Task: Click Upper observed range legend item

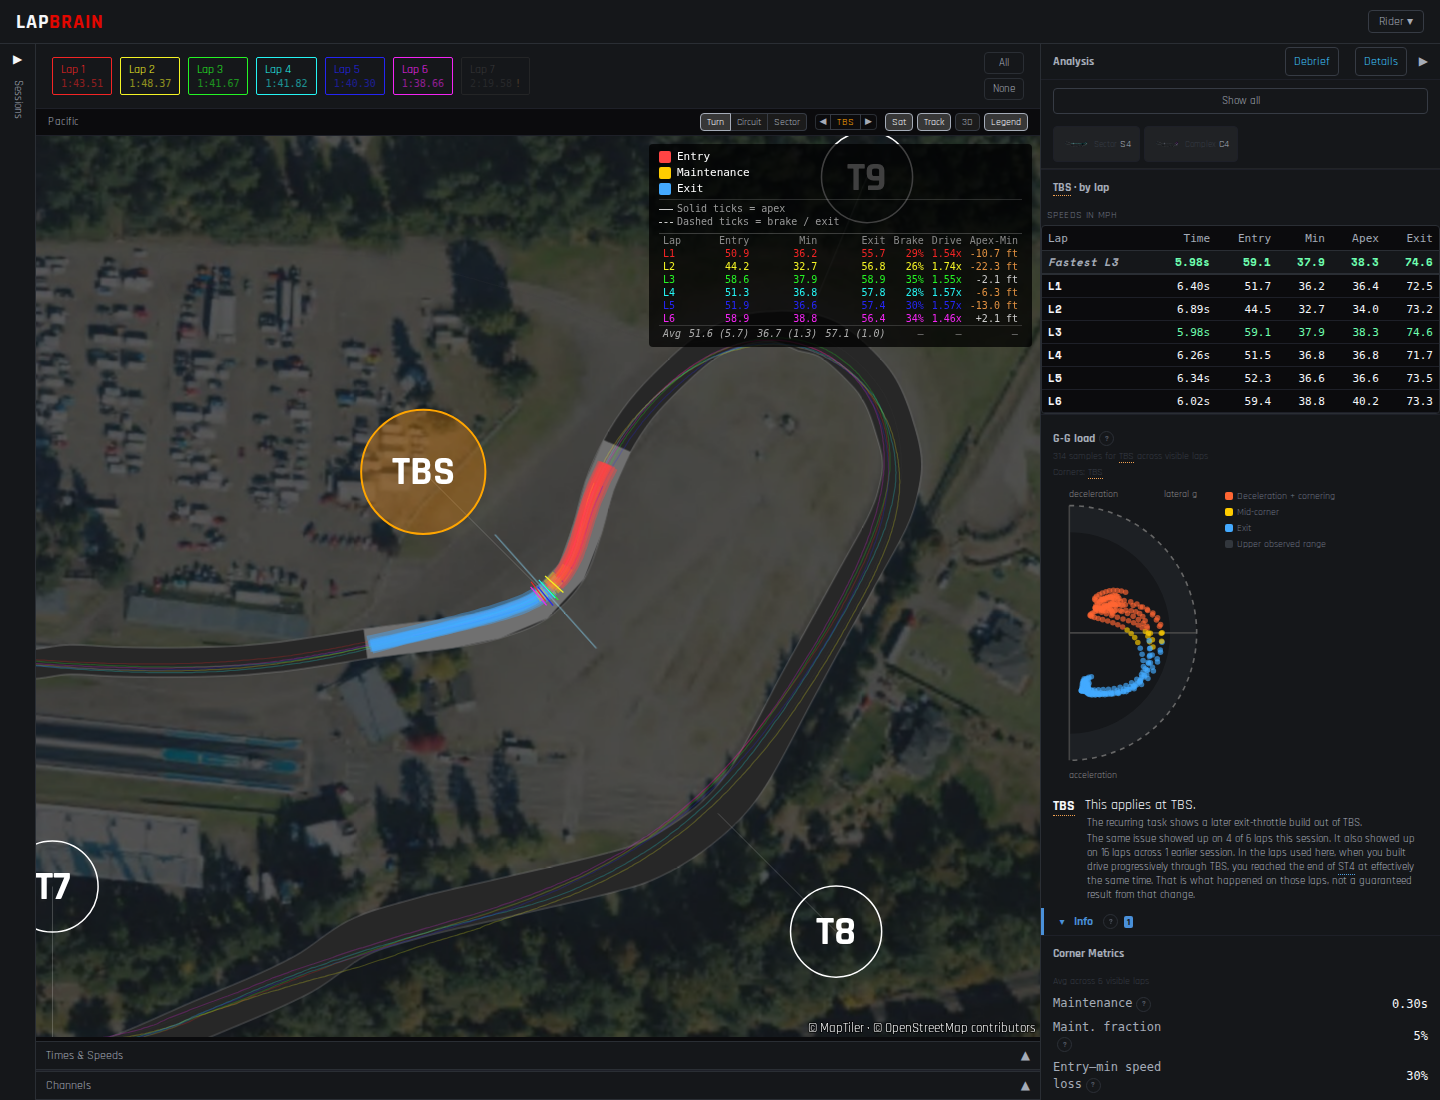Action: pos(1275,544)
